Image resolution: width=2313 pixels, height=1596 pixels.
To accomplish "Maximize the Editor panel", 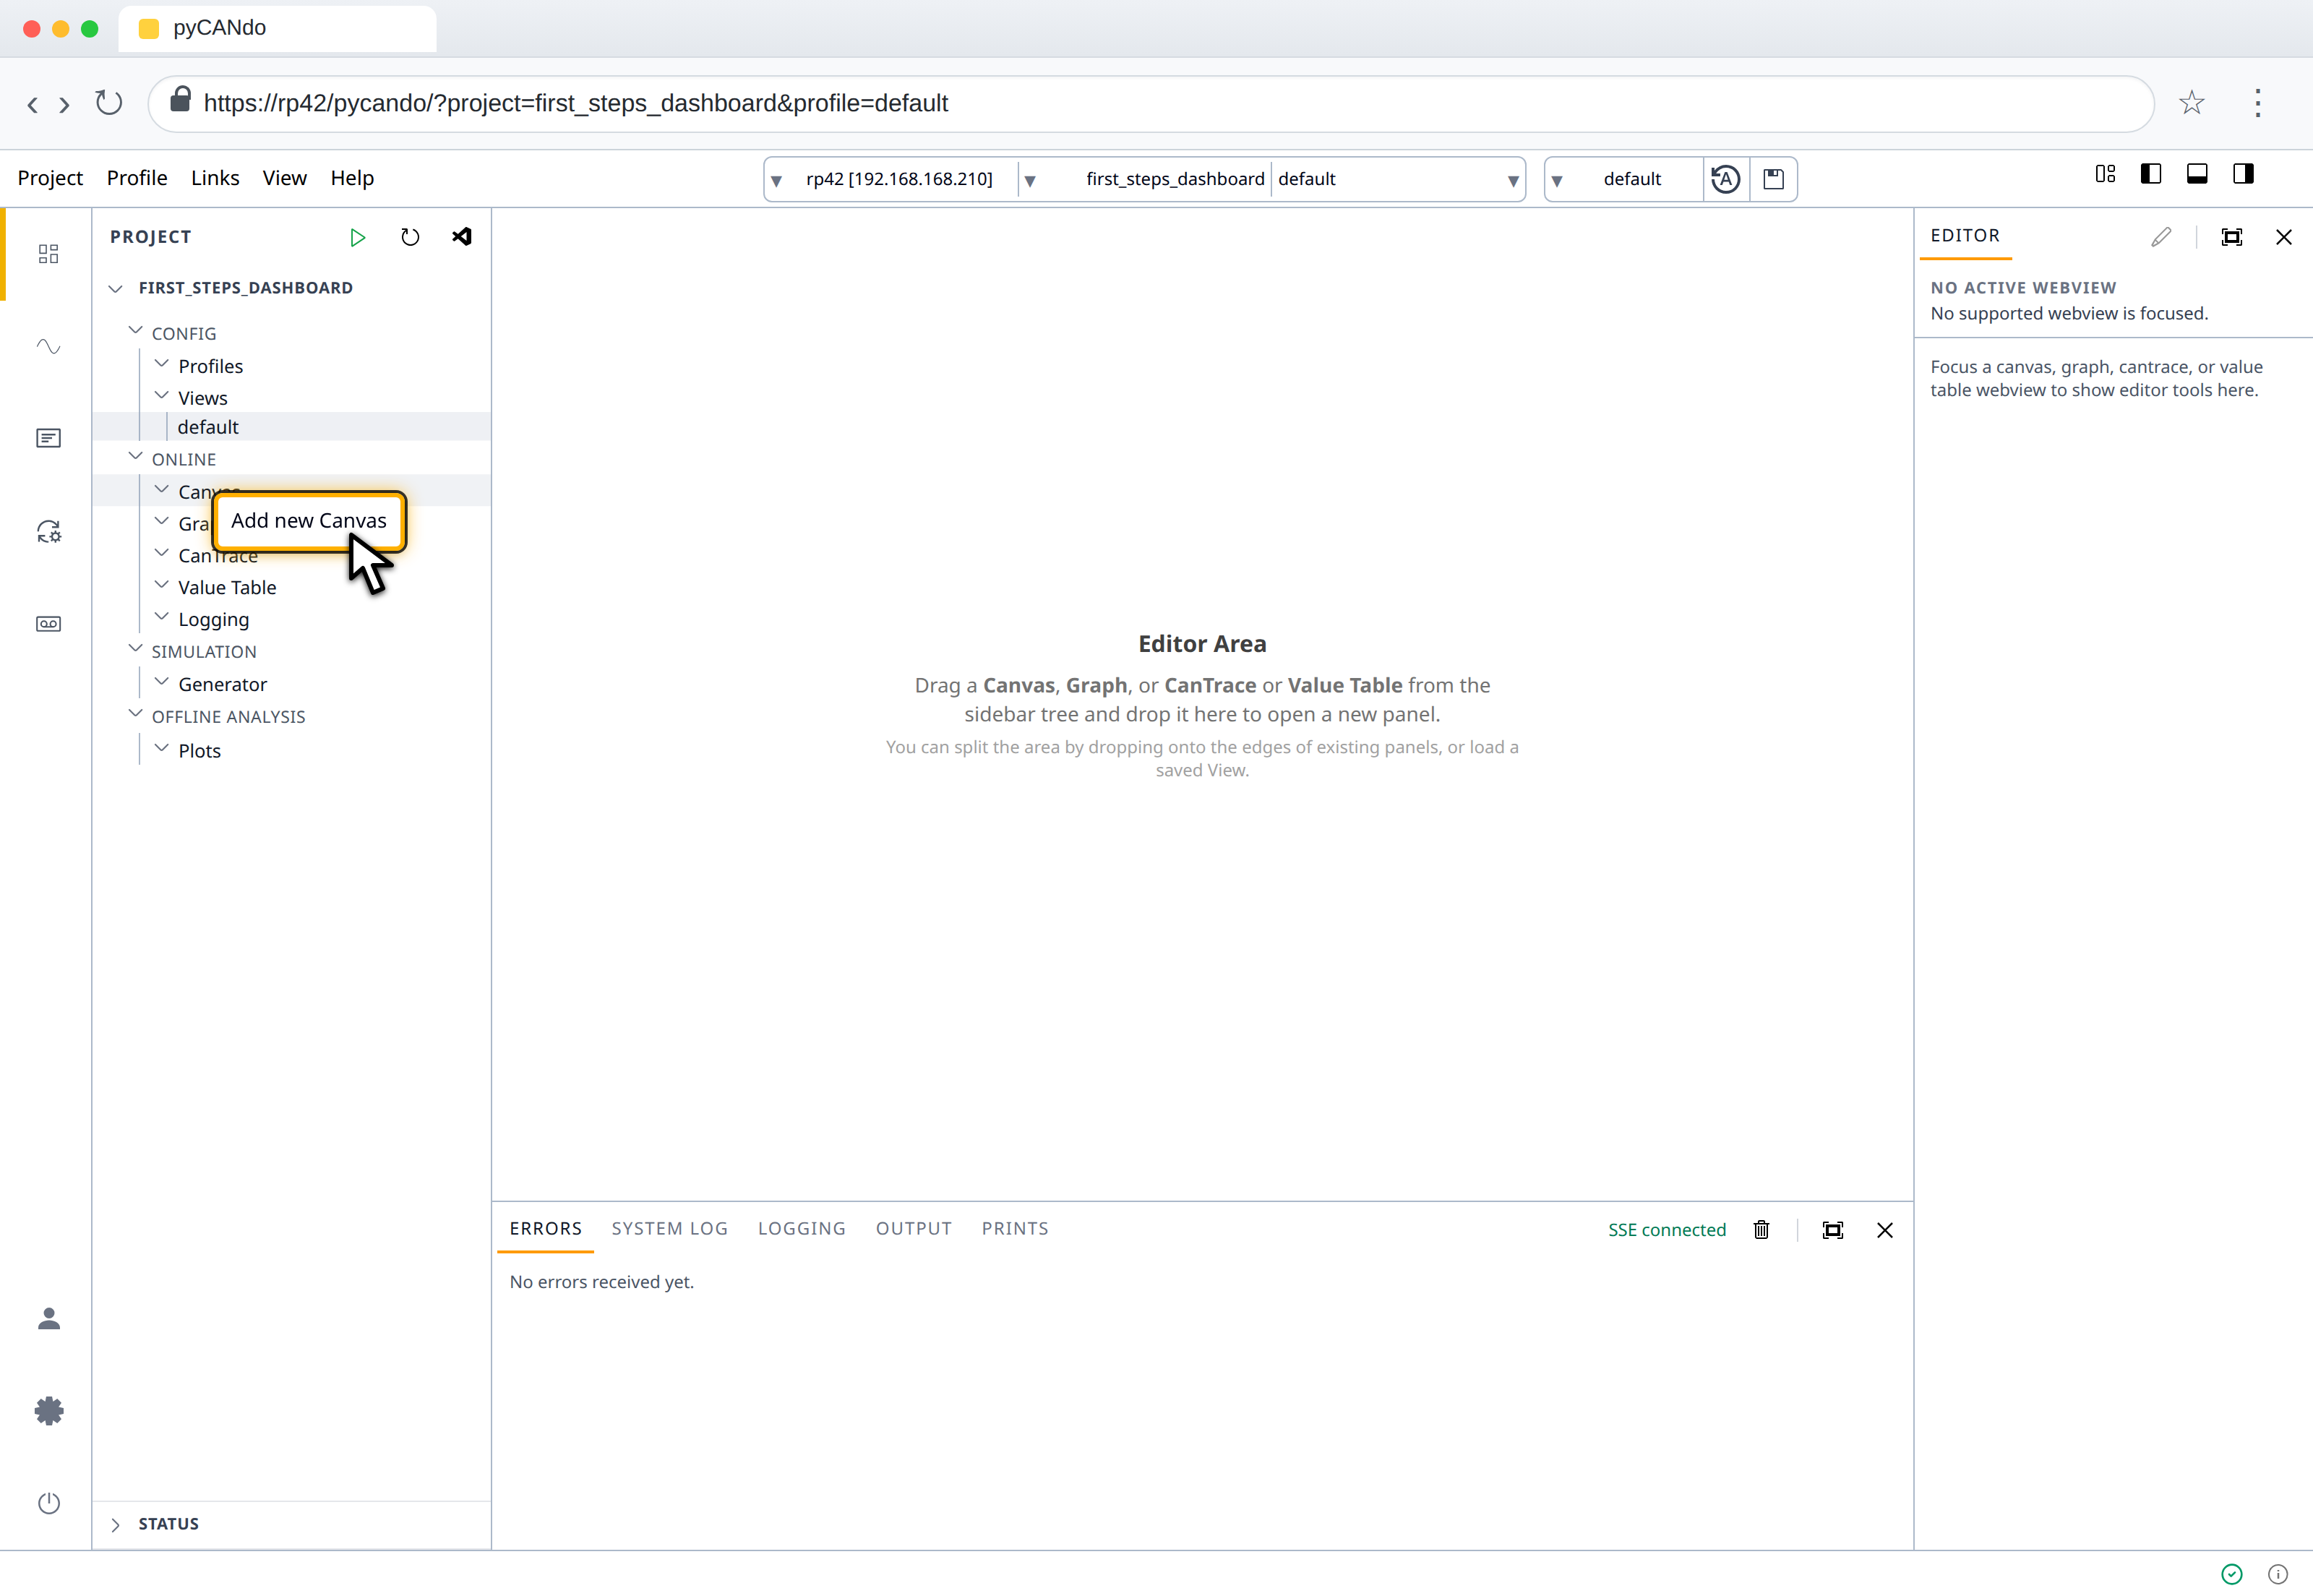I will pyautogui.click(x=2232, y=237).
